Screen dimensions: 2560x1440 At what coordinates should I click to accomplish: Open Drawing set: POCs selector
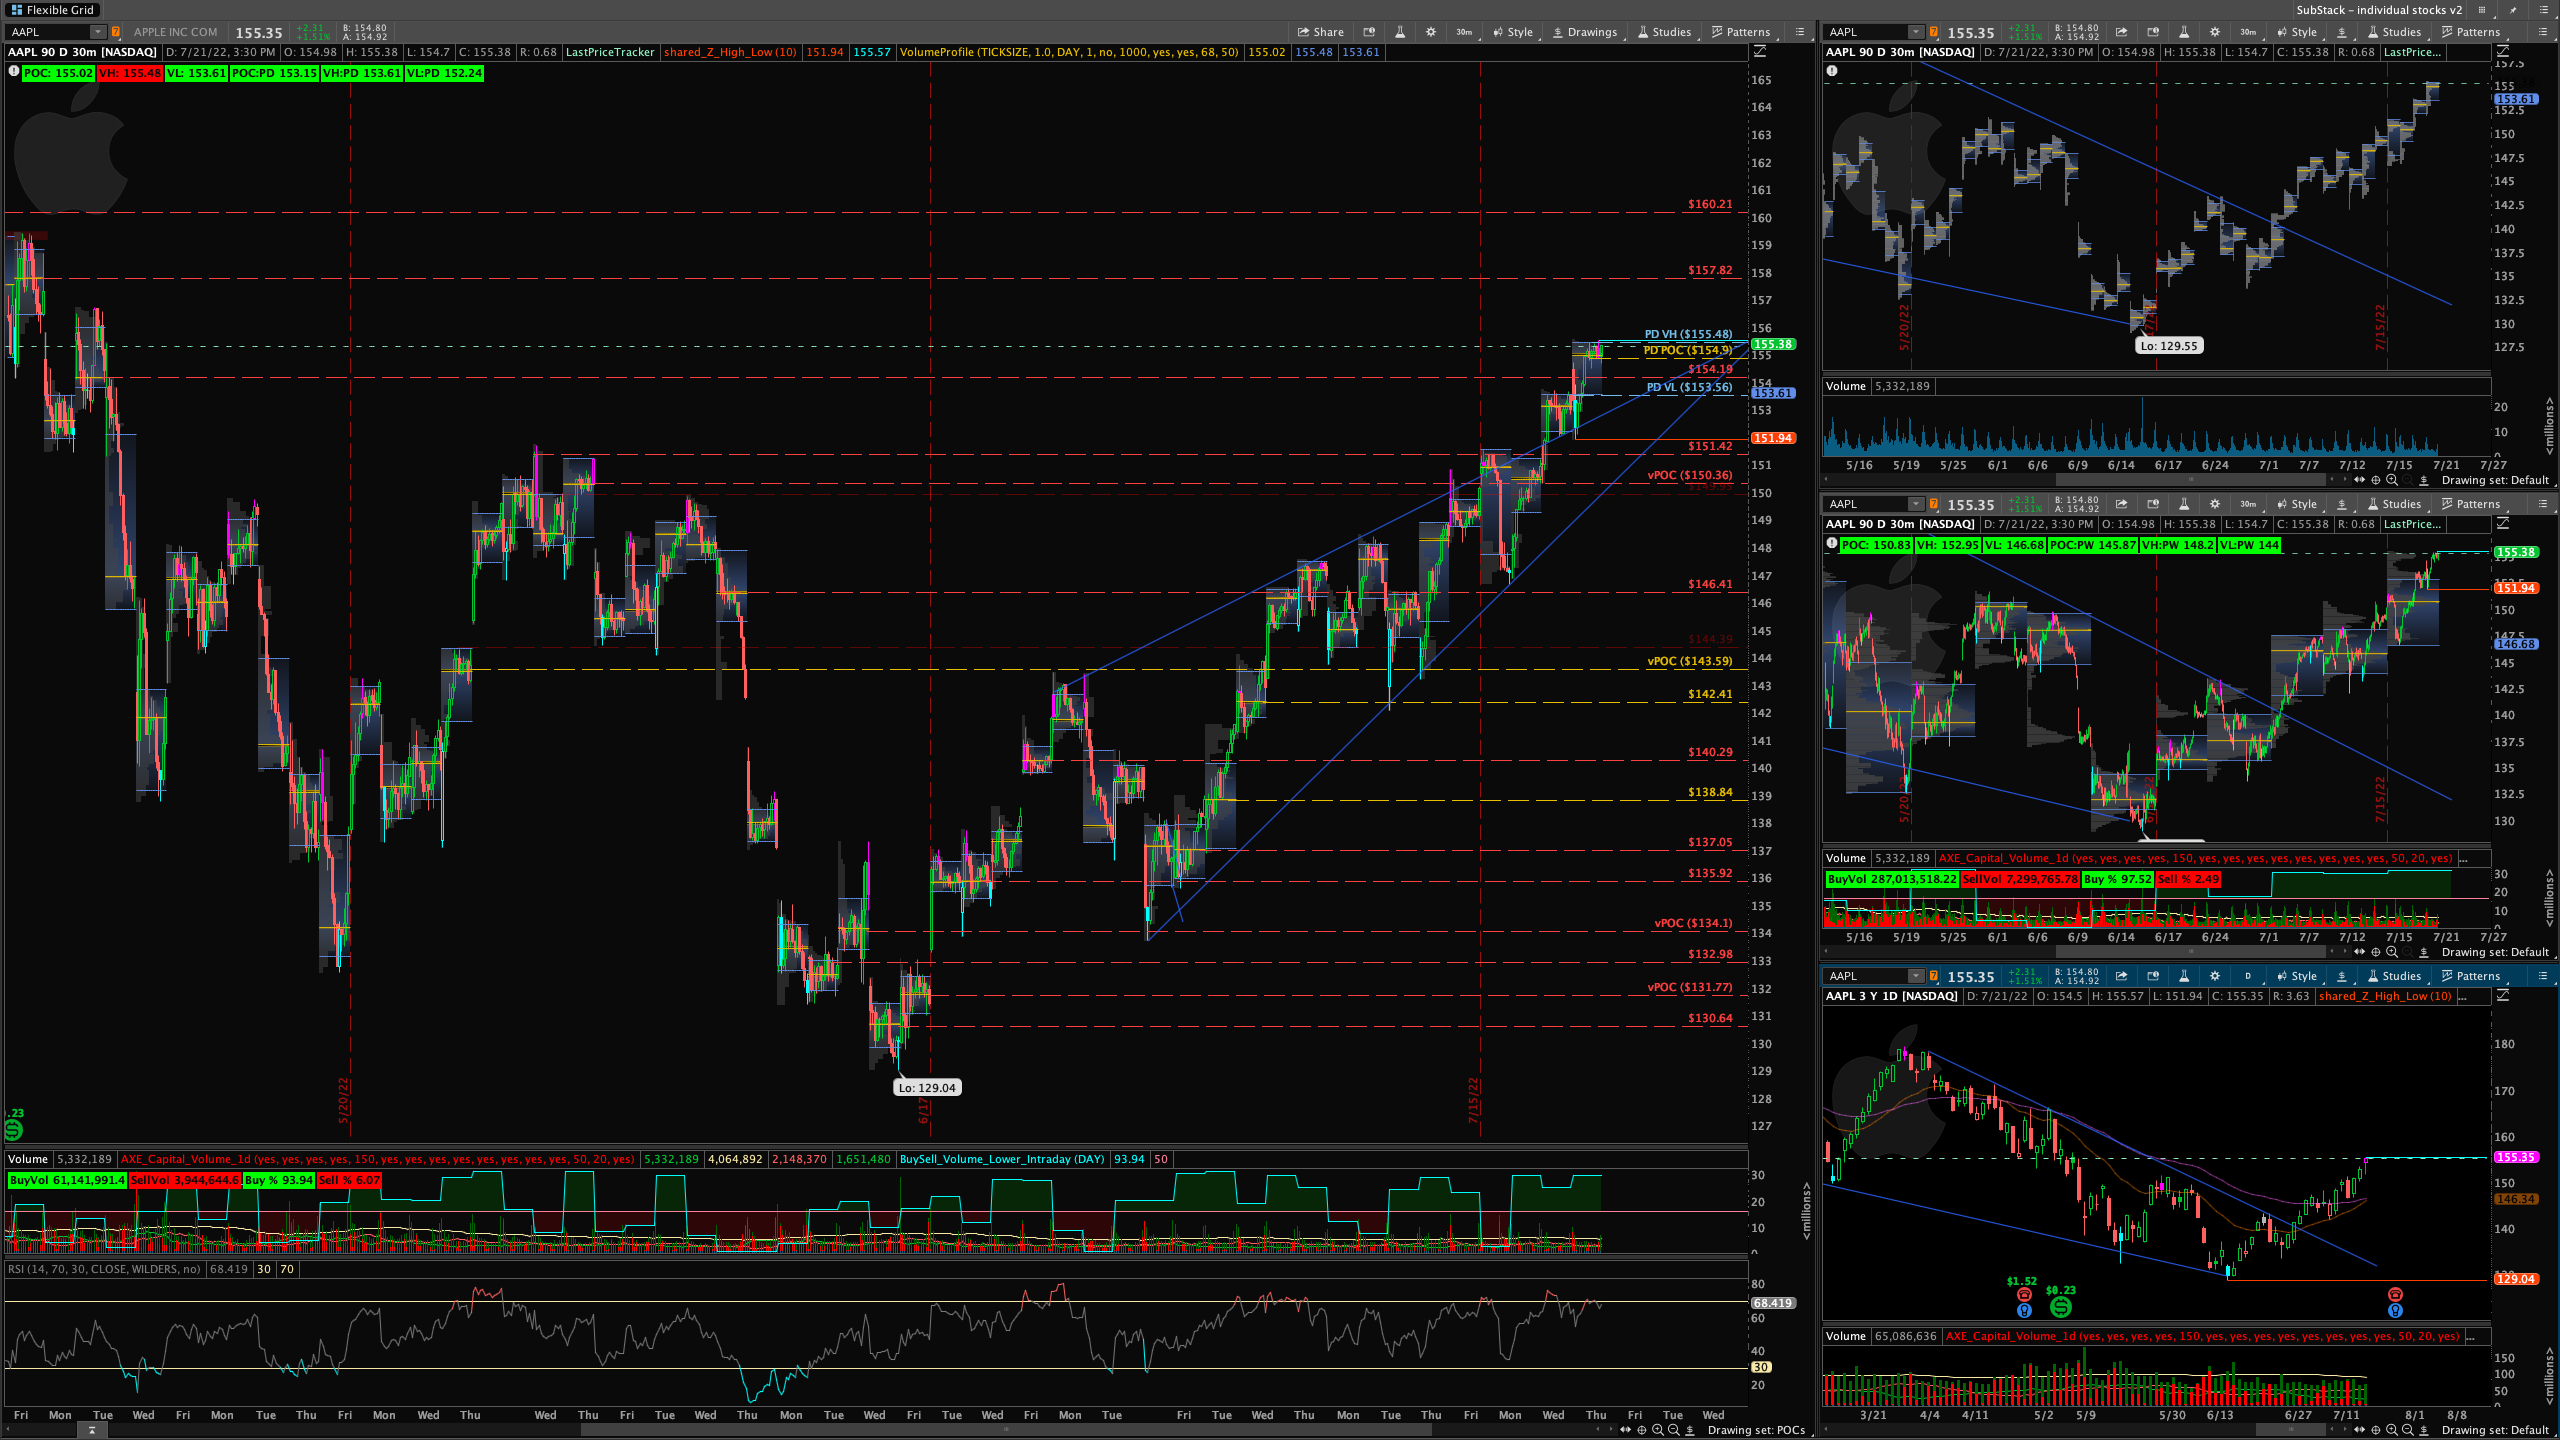point(1756,1430)
